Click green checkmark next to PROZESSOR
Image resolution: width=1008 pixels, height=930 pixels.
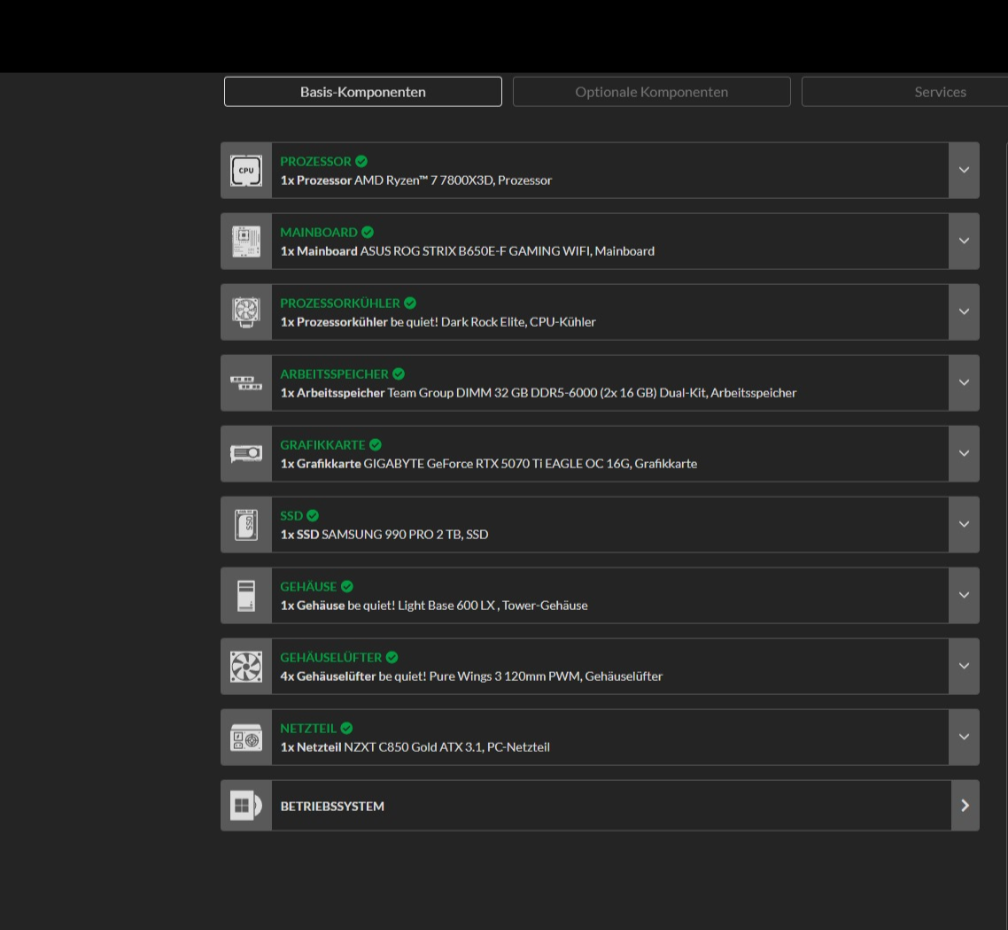361,161
